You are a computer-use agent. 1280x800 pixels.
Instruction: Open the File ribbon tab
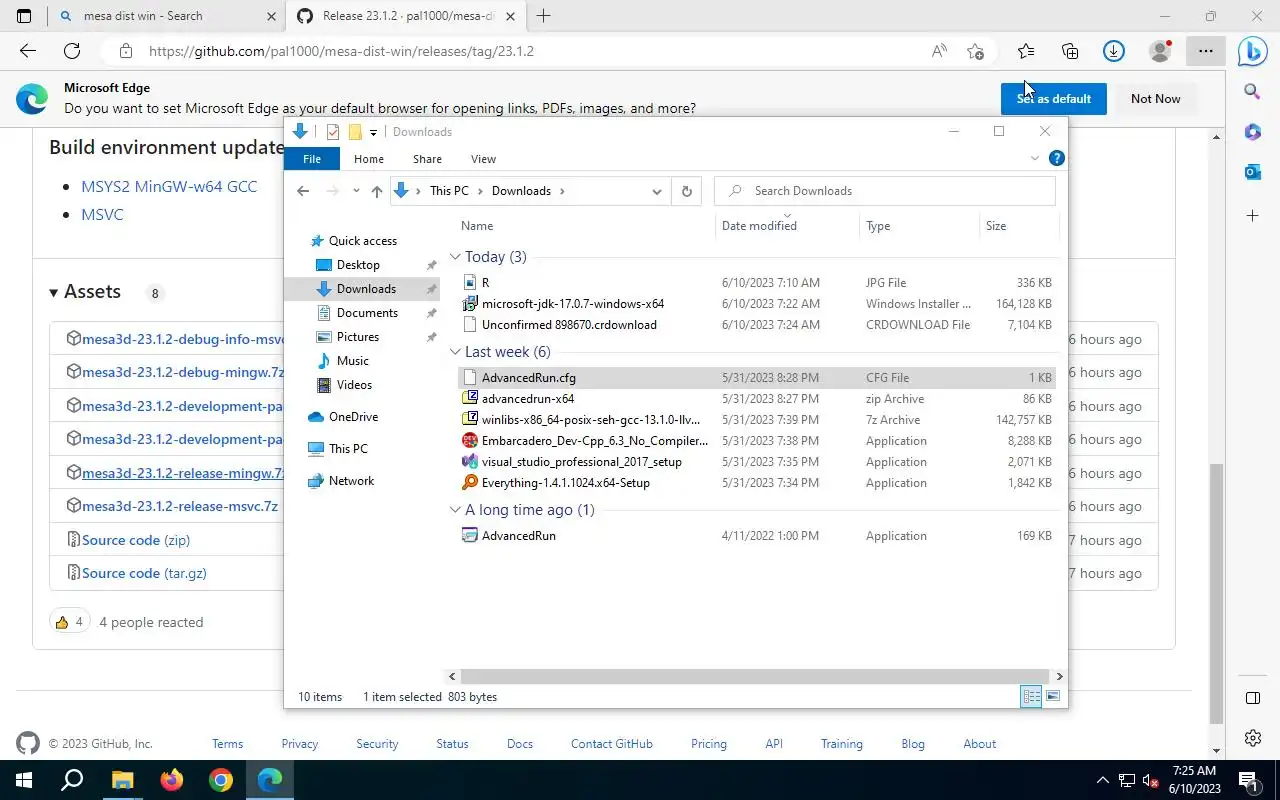(x=312, y=159)
